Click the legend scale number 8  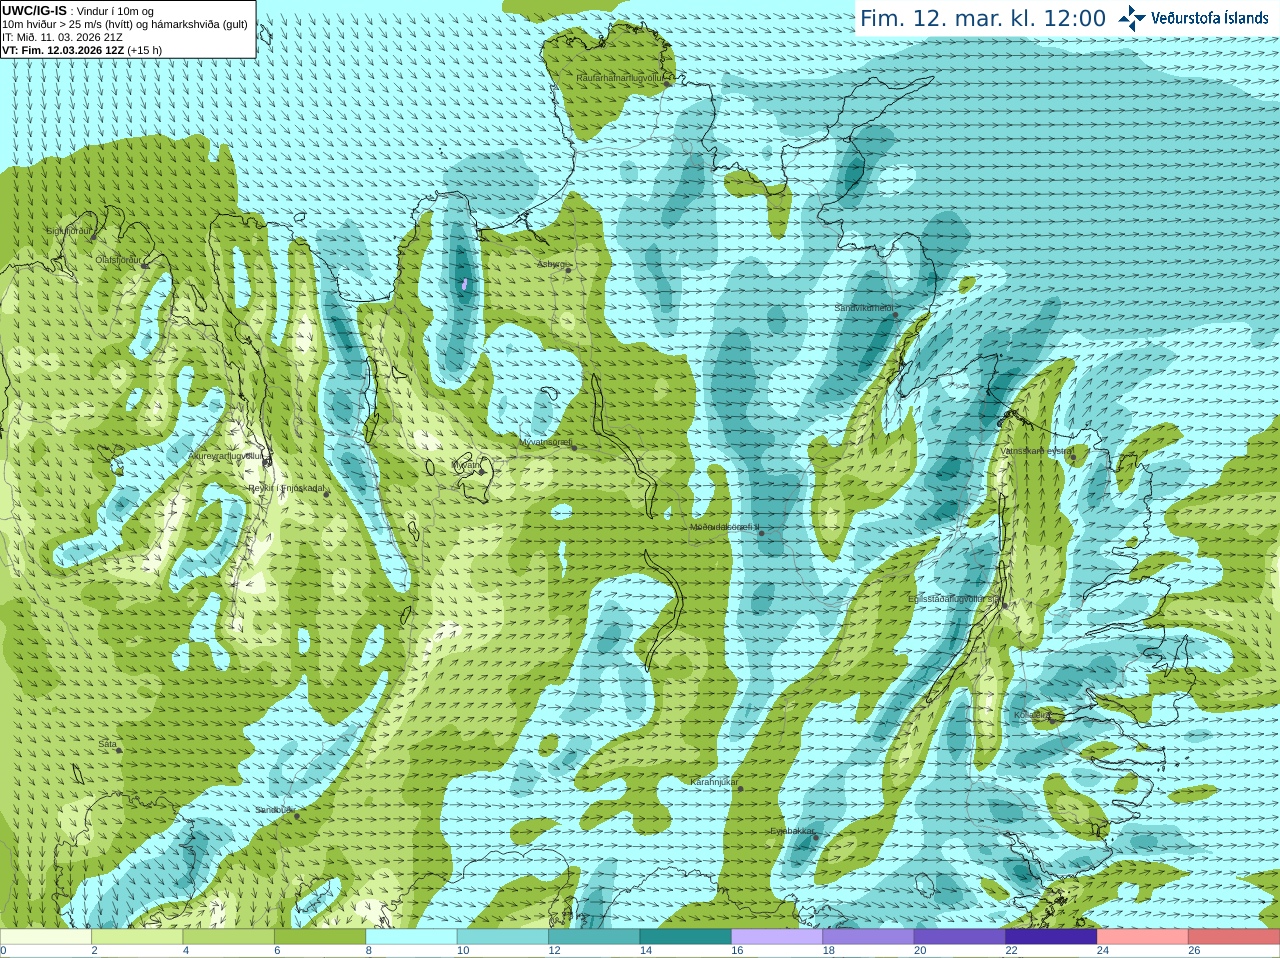(x=369, y=951)
